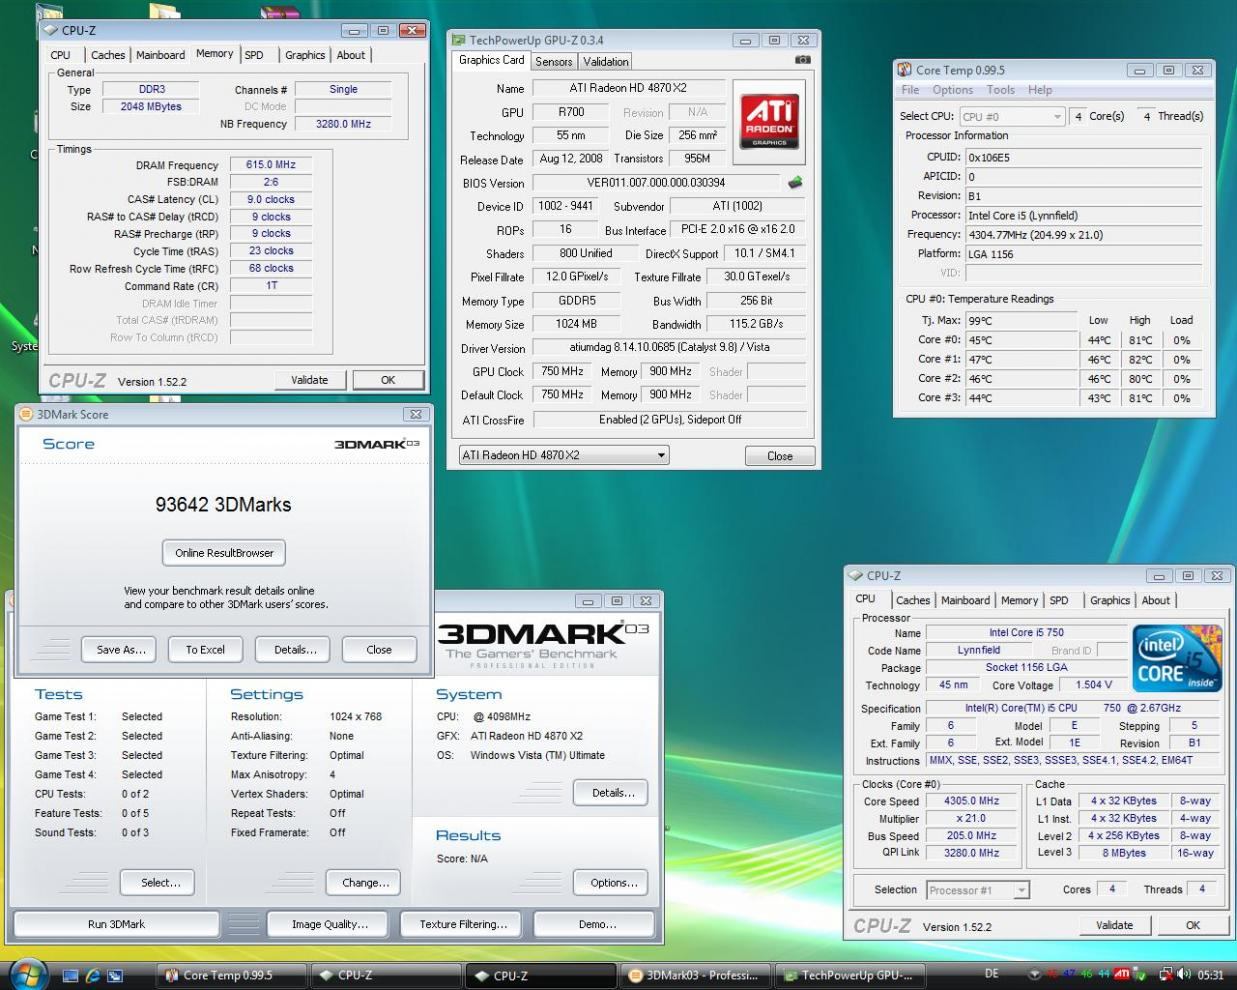Click Close button in GPU-Z

[780, 456]
